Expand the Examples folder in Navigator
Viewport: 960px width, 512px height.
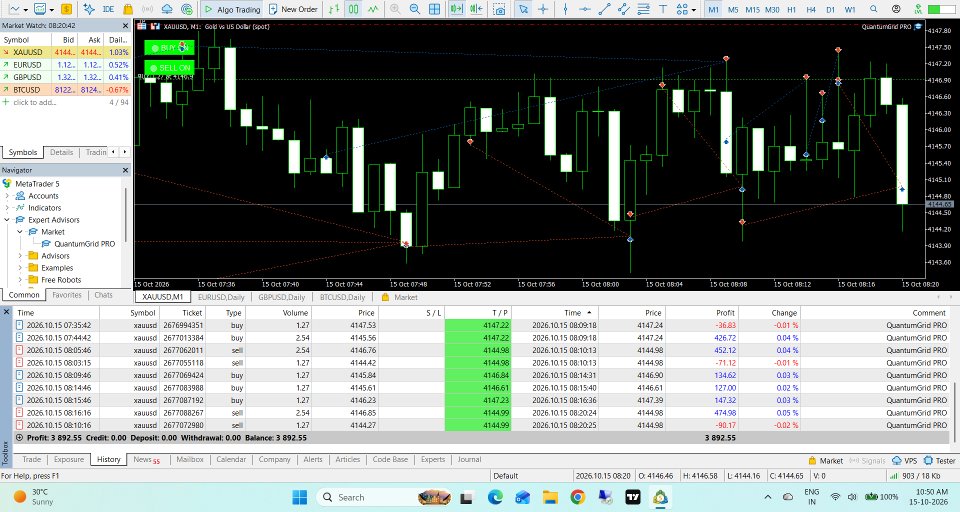20,268
